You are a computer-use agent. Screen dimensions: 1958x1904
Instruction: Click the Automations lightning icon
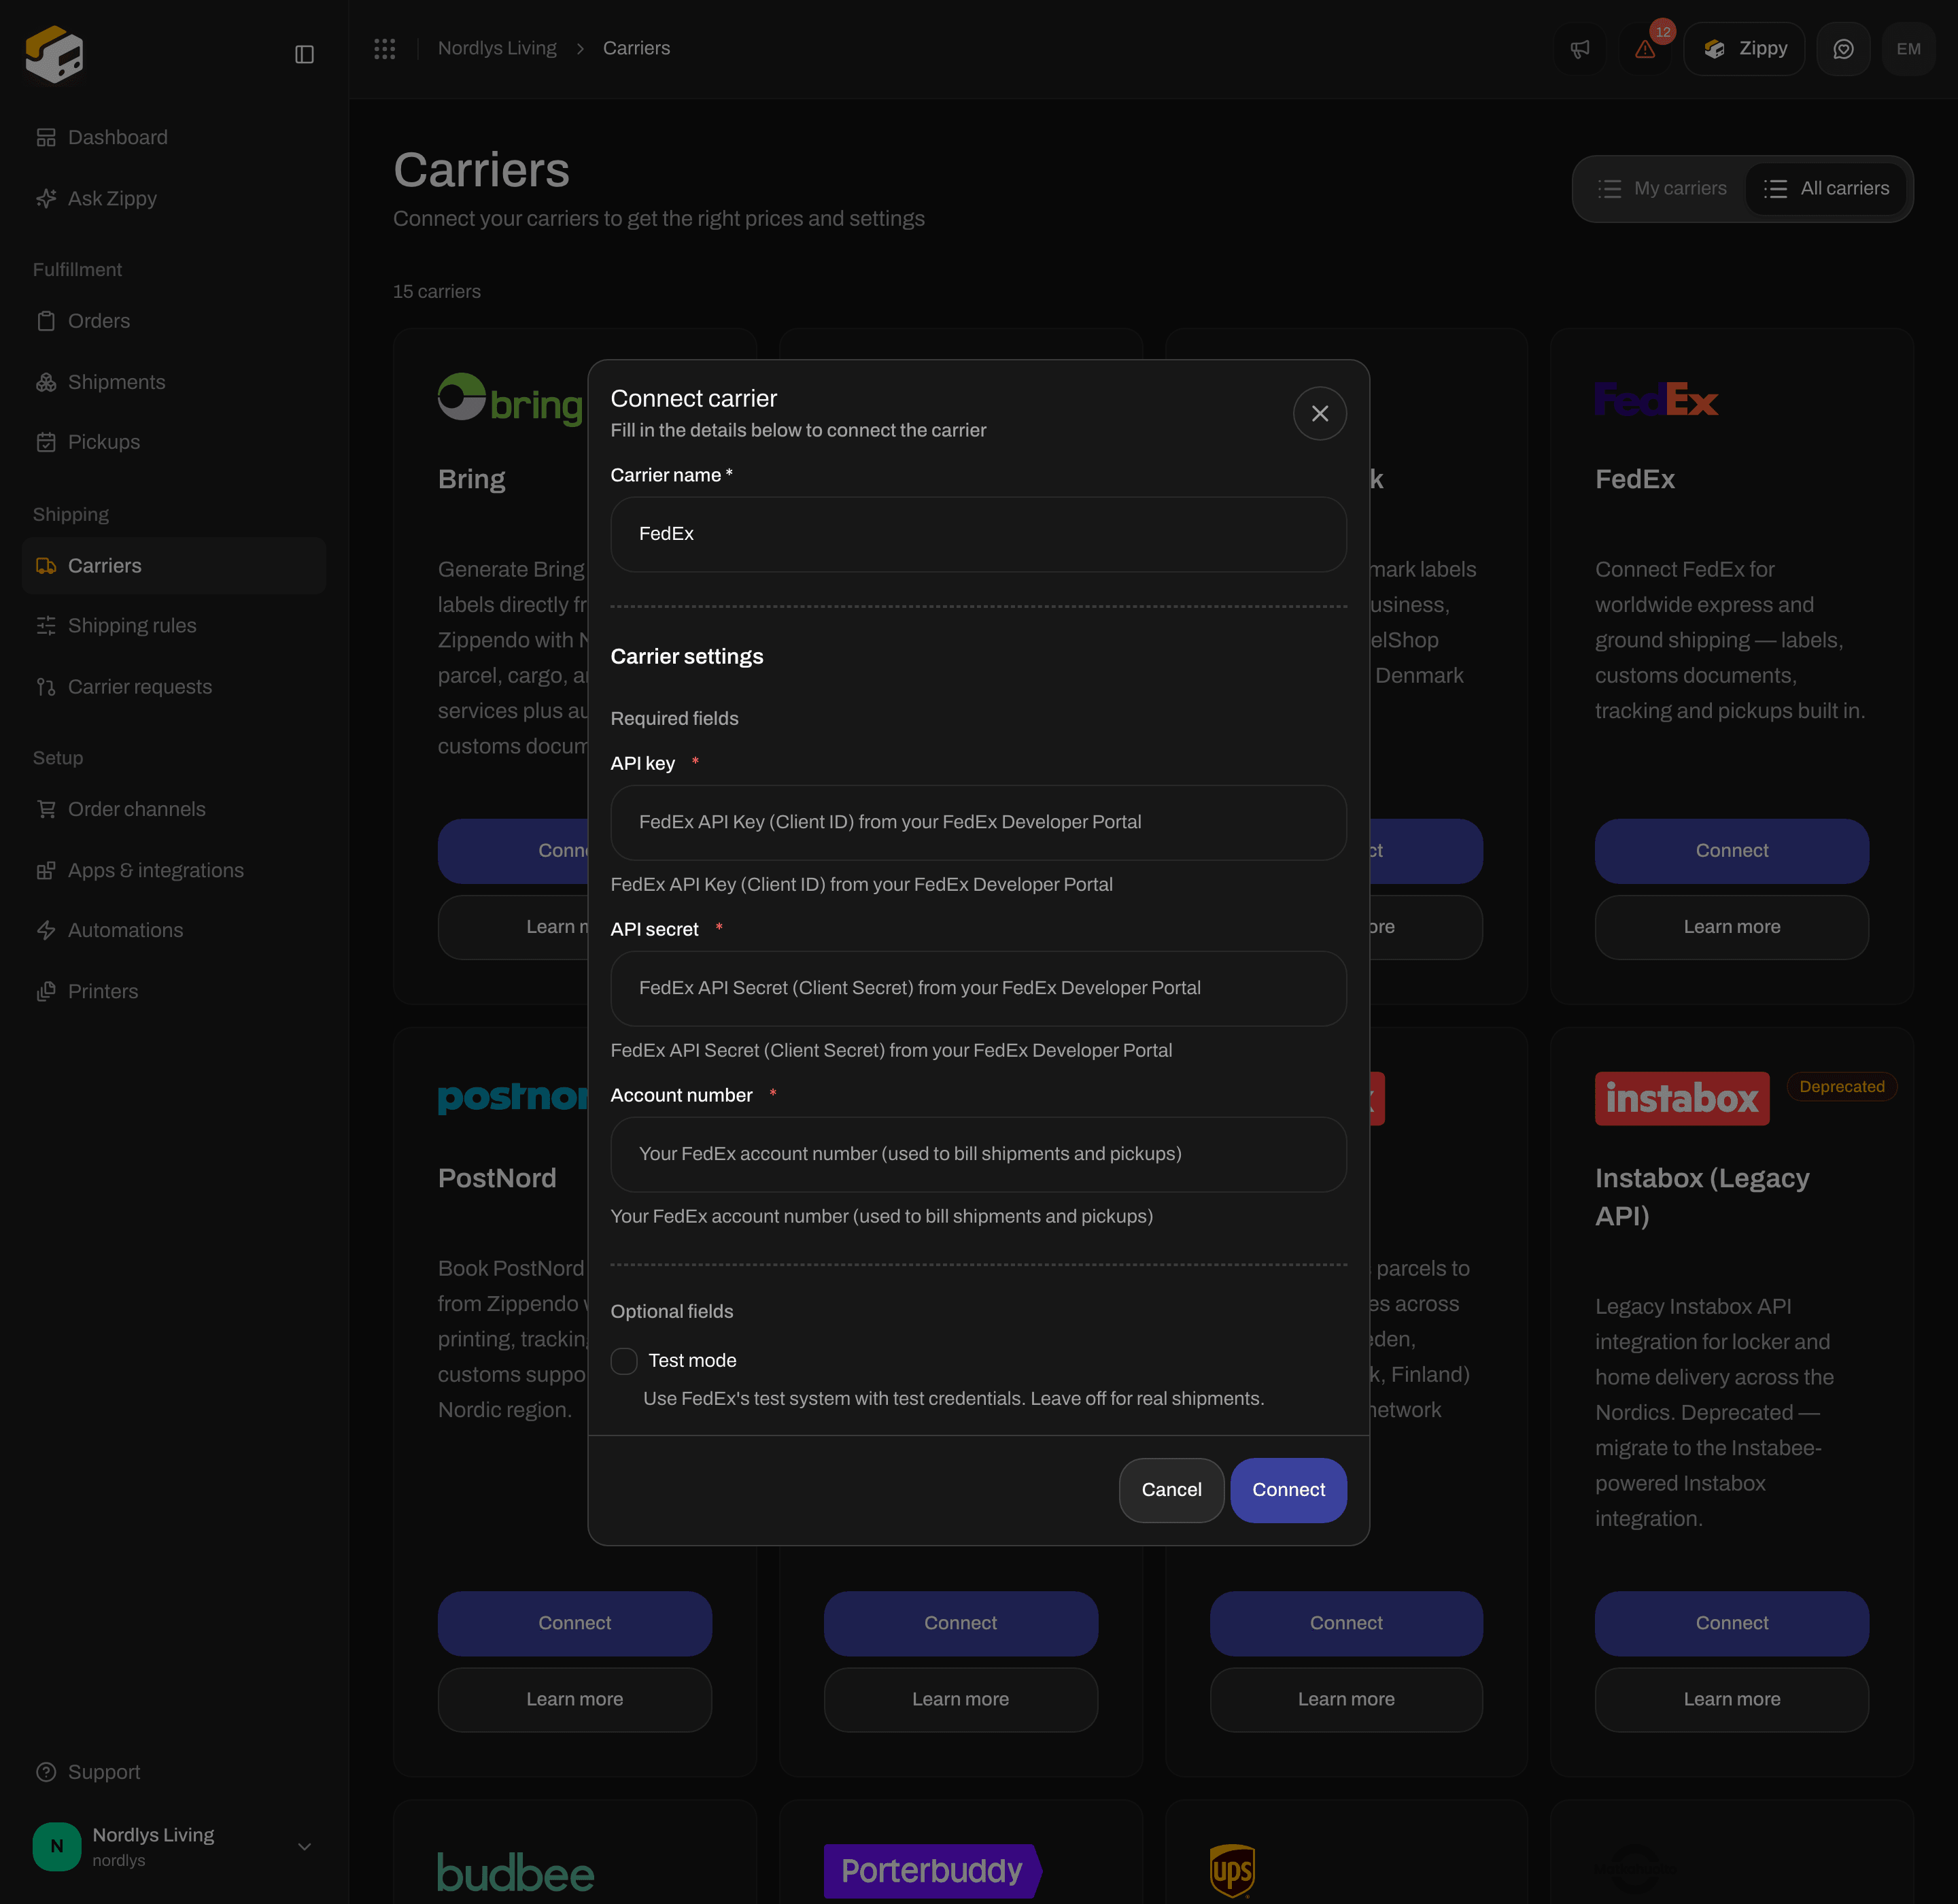46,930
